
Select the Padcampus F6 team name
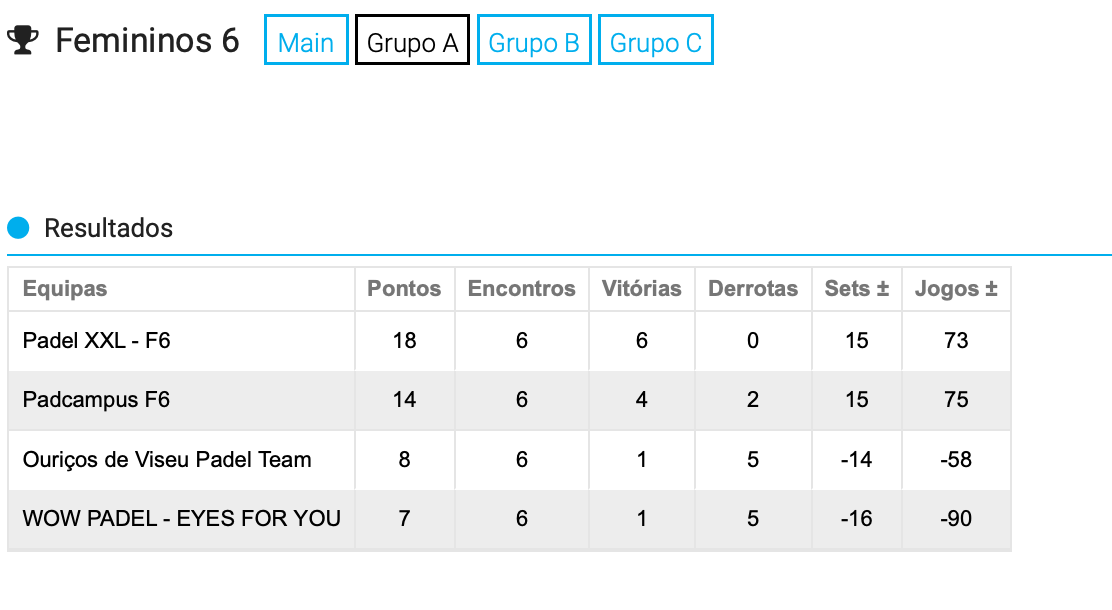coord(96,399)
